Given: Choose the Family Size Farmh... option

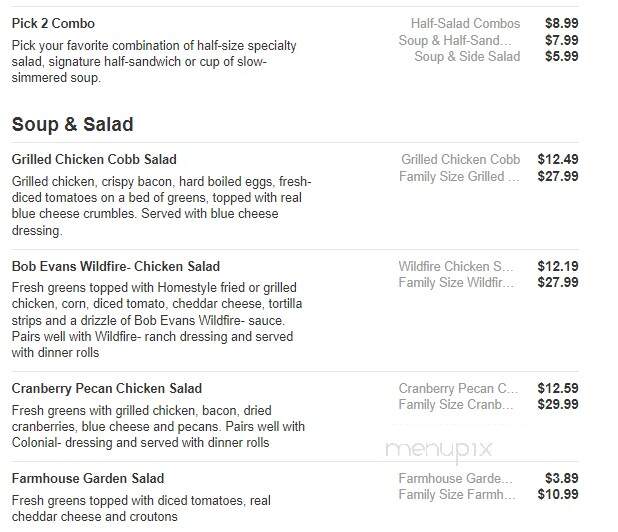Looking at the screenshot, I should [x=457, y=495].
